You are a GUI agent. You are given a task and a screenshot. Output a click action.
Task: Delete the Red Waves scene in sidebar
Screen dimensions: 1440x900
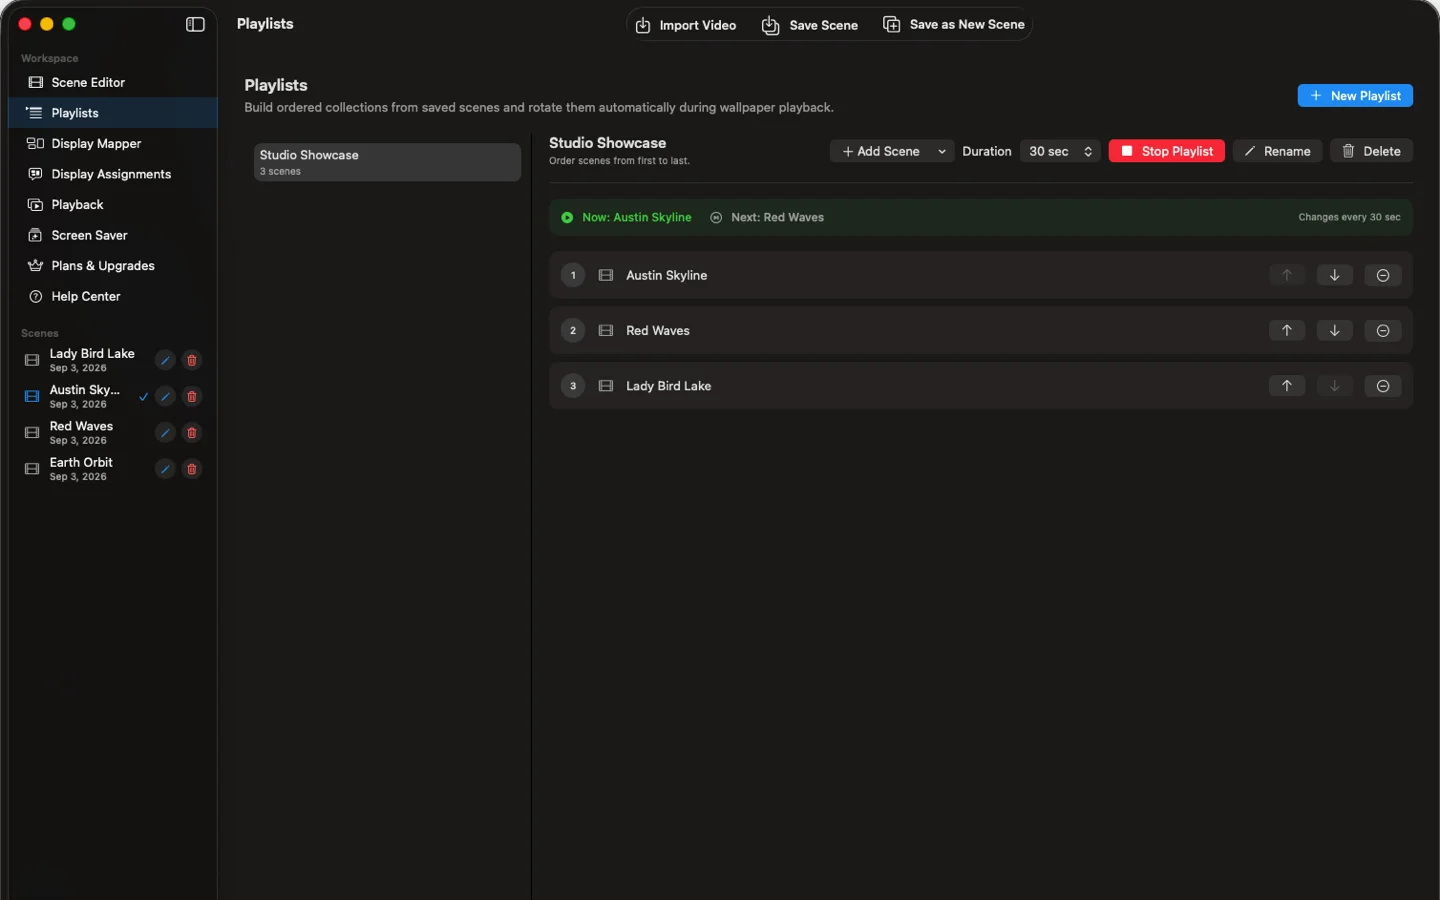point(192,433)
